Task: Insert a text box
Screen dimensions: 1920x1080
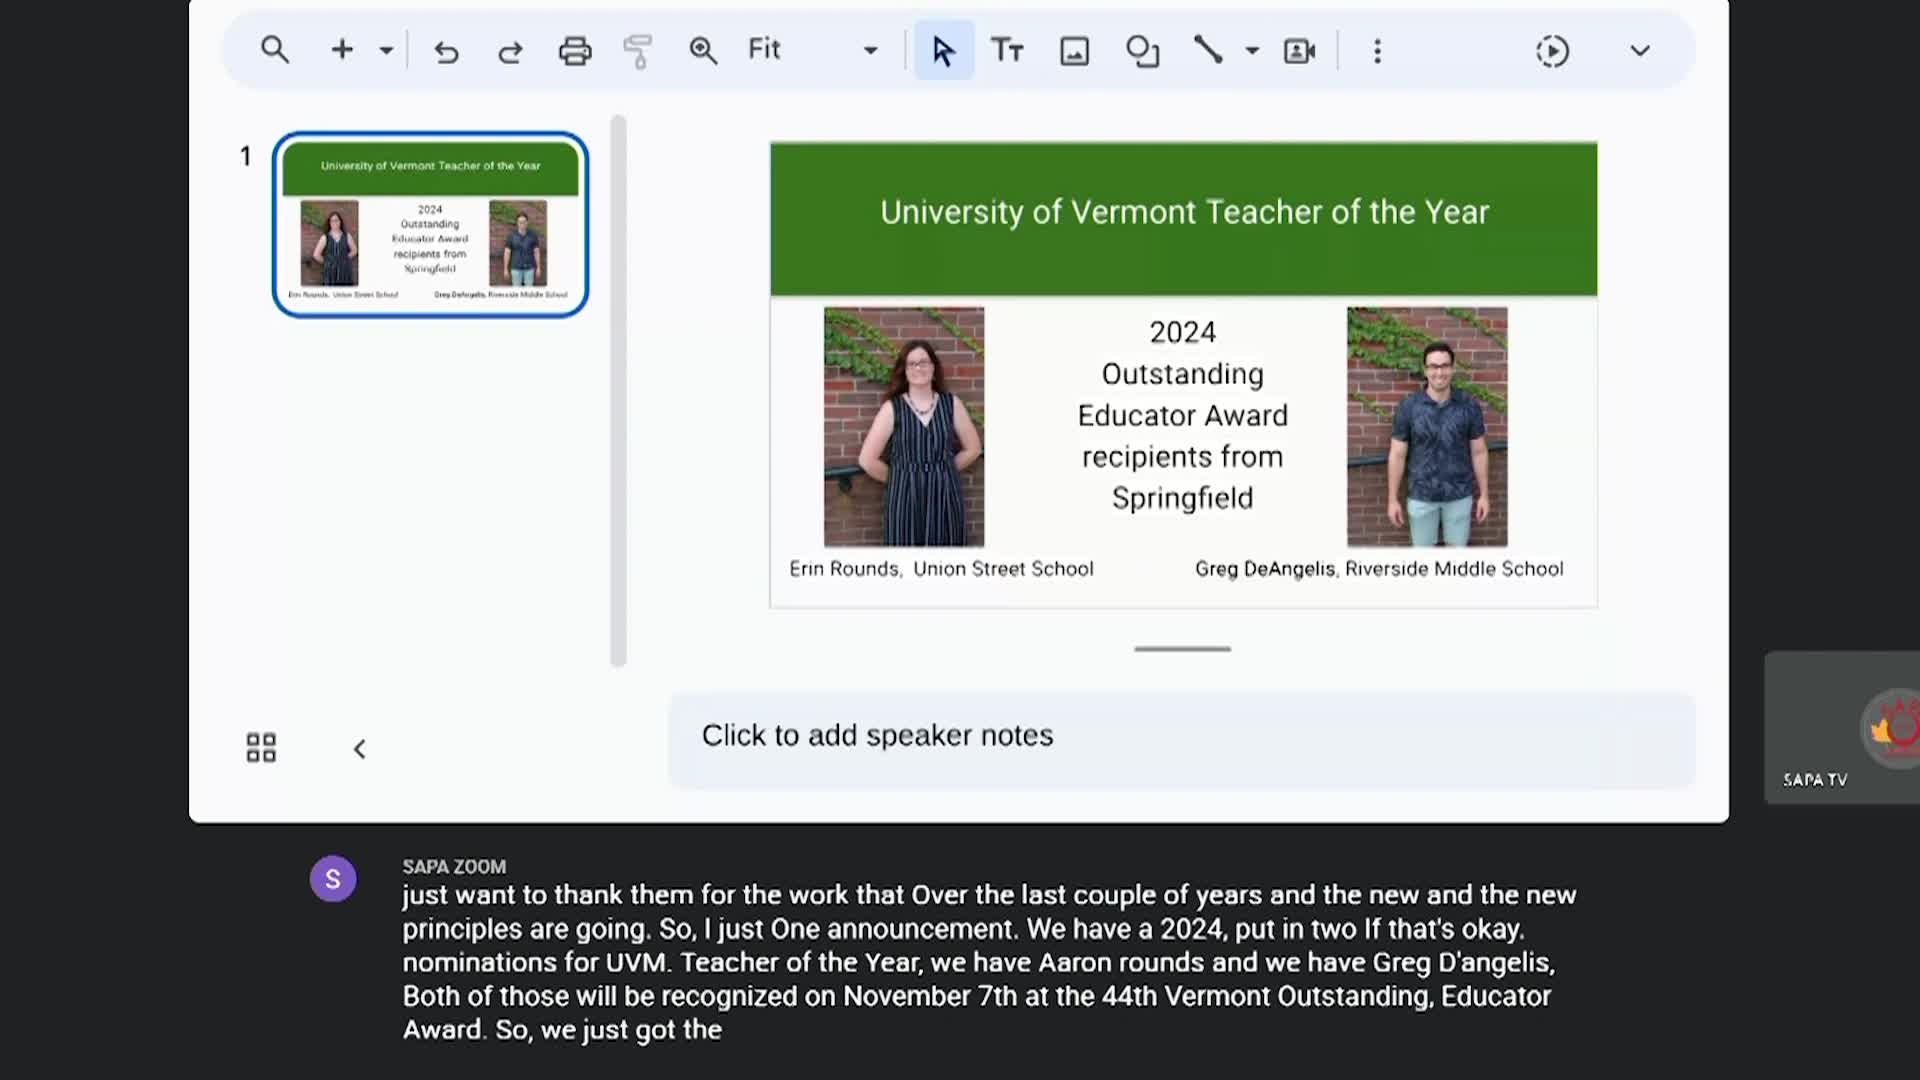Action: (x=1007, y=50)
